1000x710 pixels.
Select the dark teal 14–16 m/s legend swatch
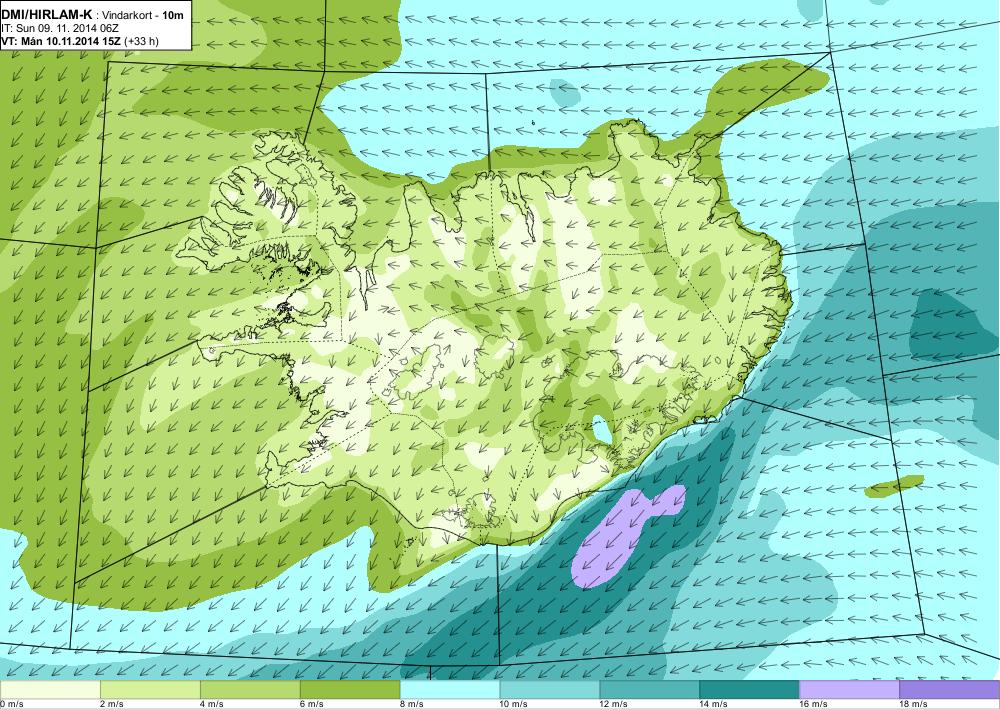point(749,690)
